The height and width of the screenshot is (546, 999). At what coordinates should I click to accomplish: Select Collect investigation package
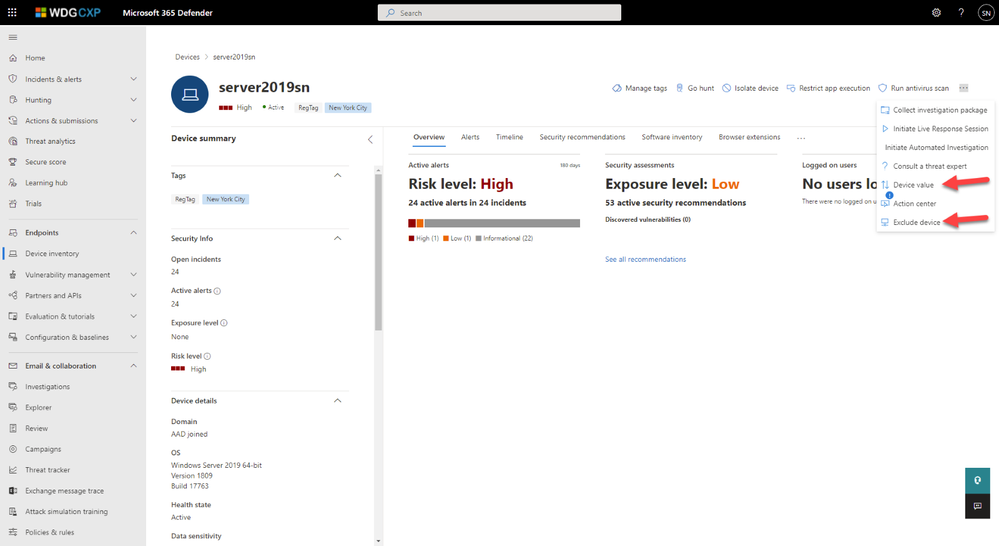point(935,110)
